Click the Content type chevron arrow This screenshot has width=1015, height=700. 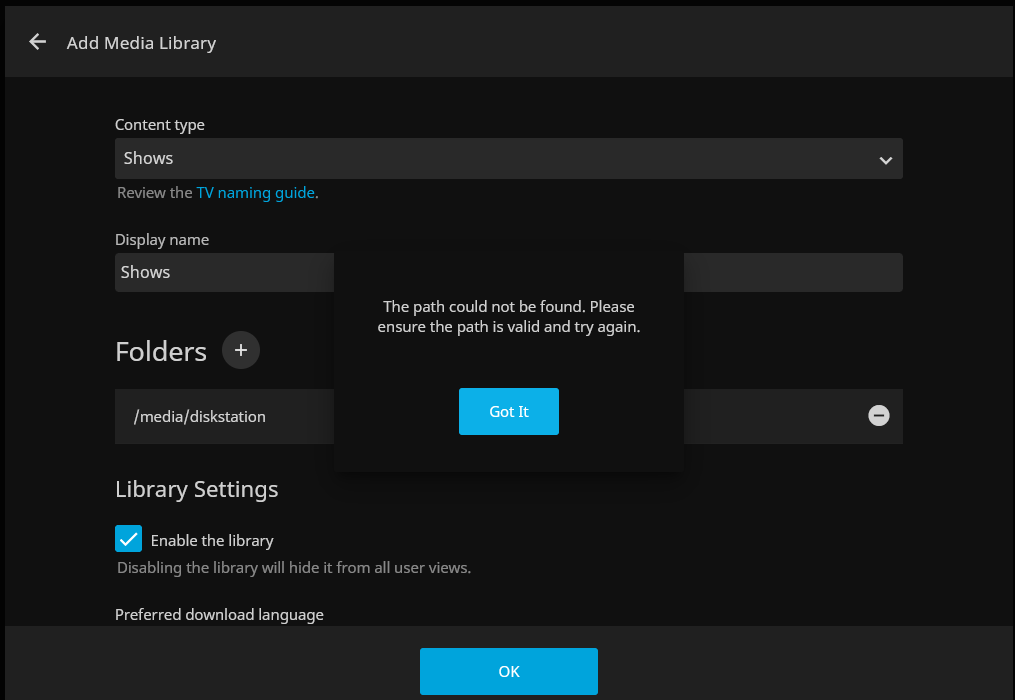[884, 160]
